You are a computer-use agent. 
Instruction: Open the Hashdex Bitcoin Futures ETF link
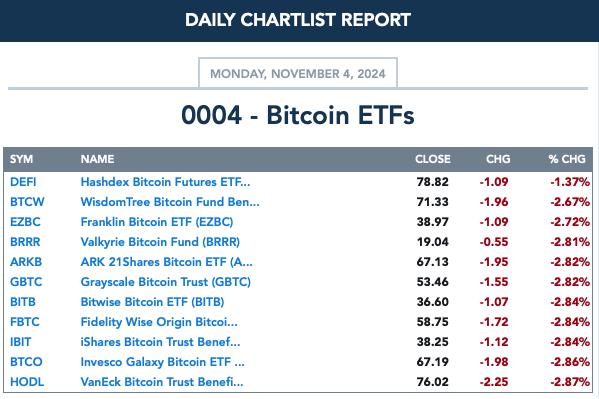coord(165,182)
